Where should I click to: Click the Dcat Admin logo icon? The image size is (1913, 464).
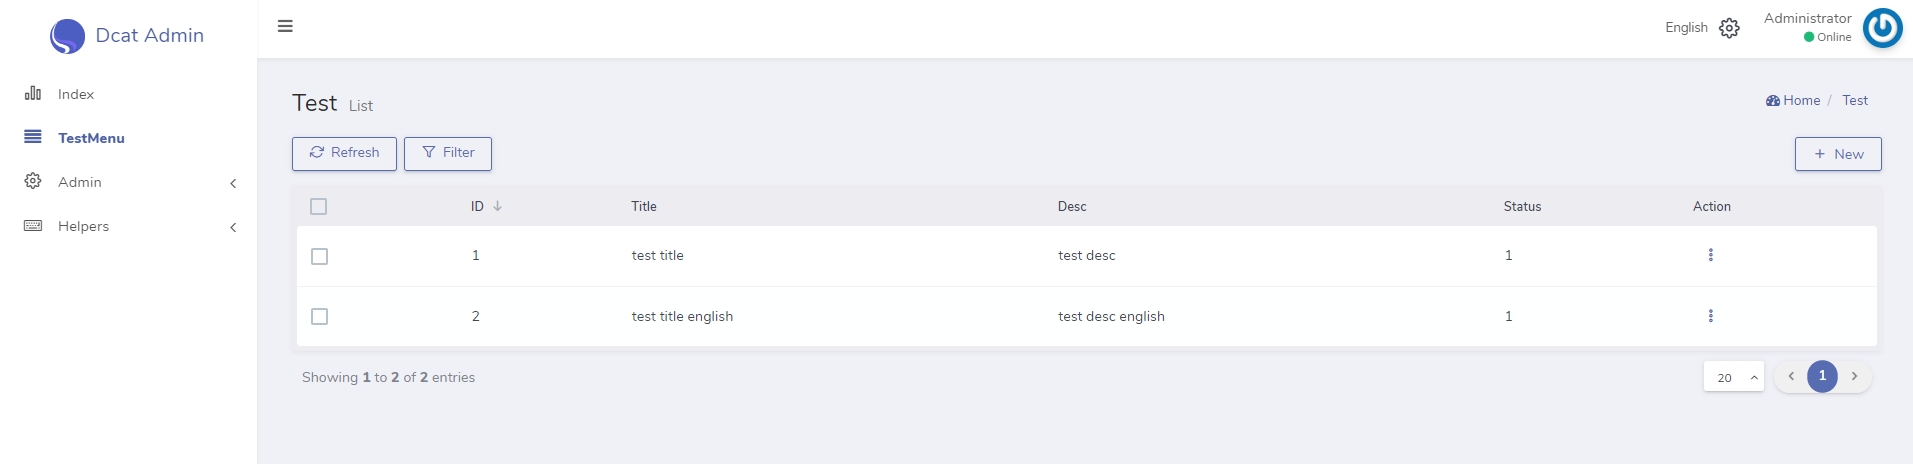point(67,36)
